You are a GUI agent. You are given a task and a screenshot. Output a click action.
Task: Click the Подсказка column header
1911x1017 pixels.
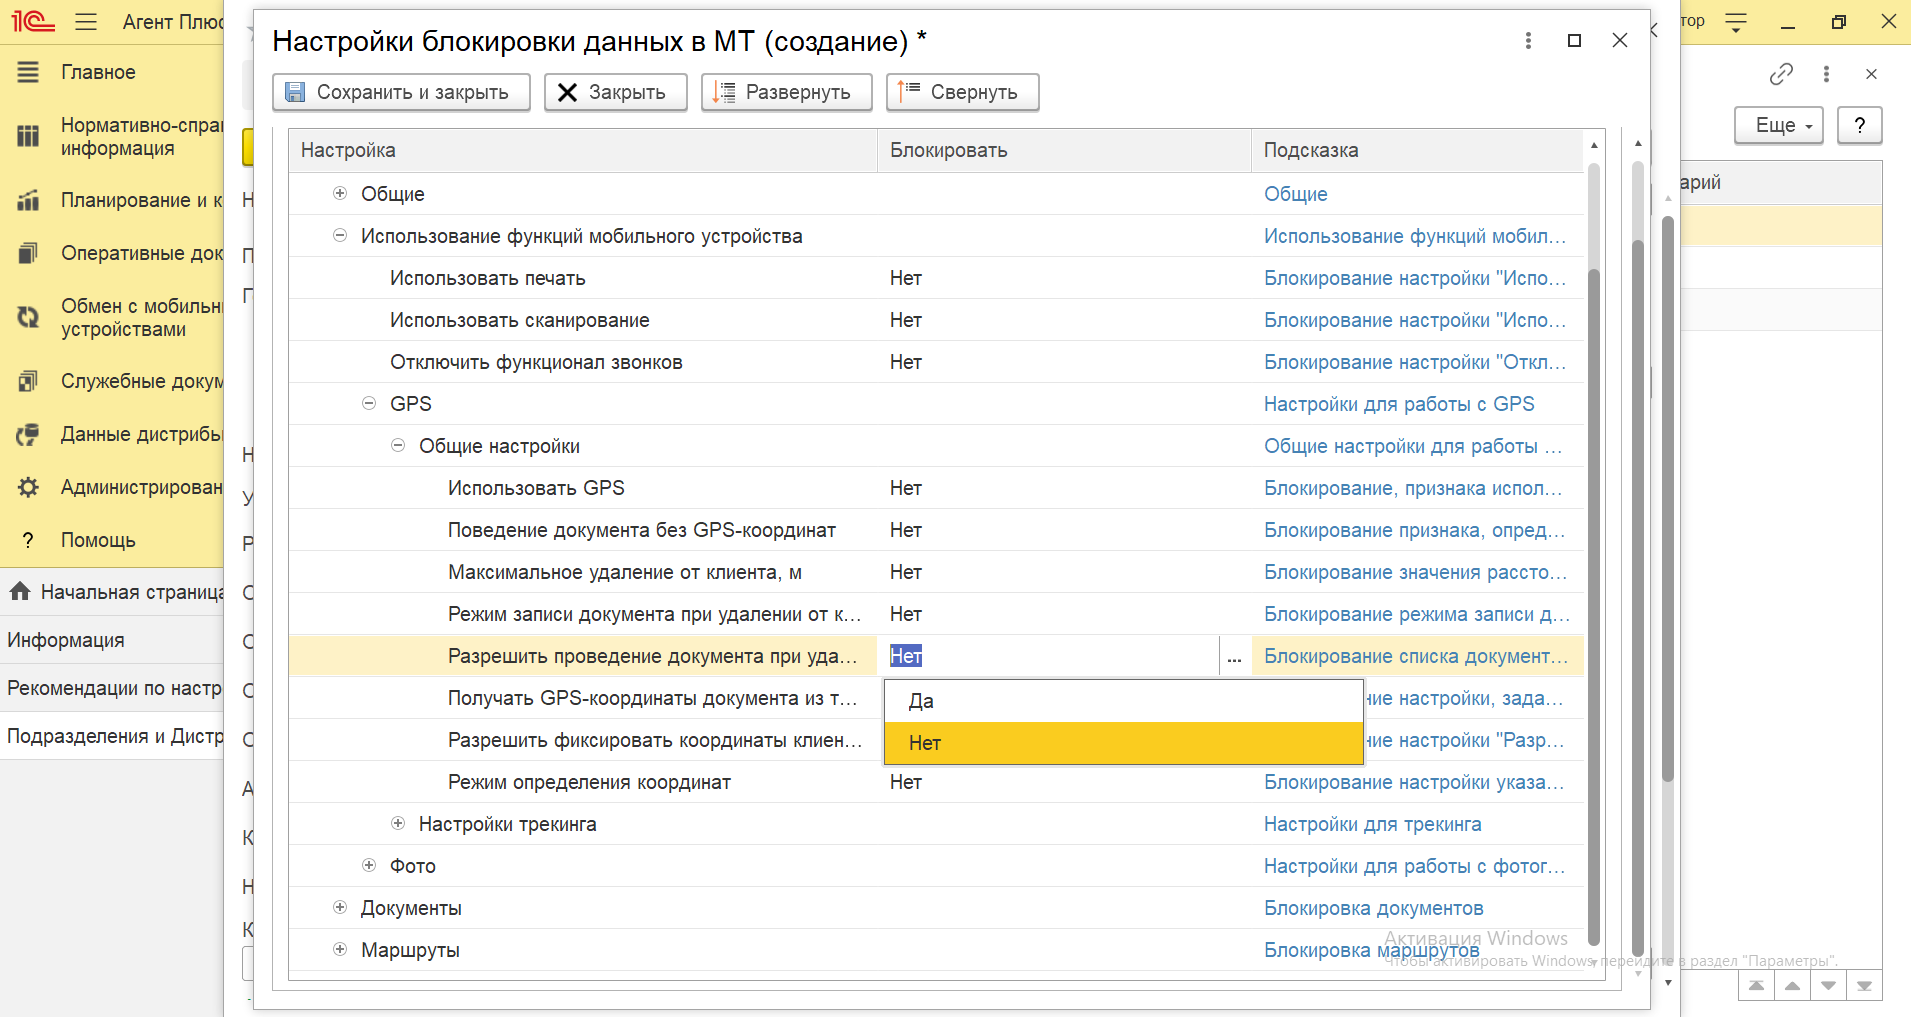[1417, 150]
